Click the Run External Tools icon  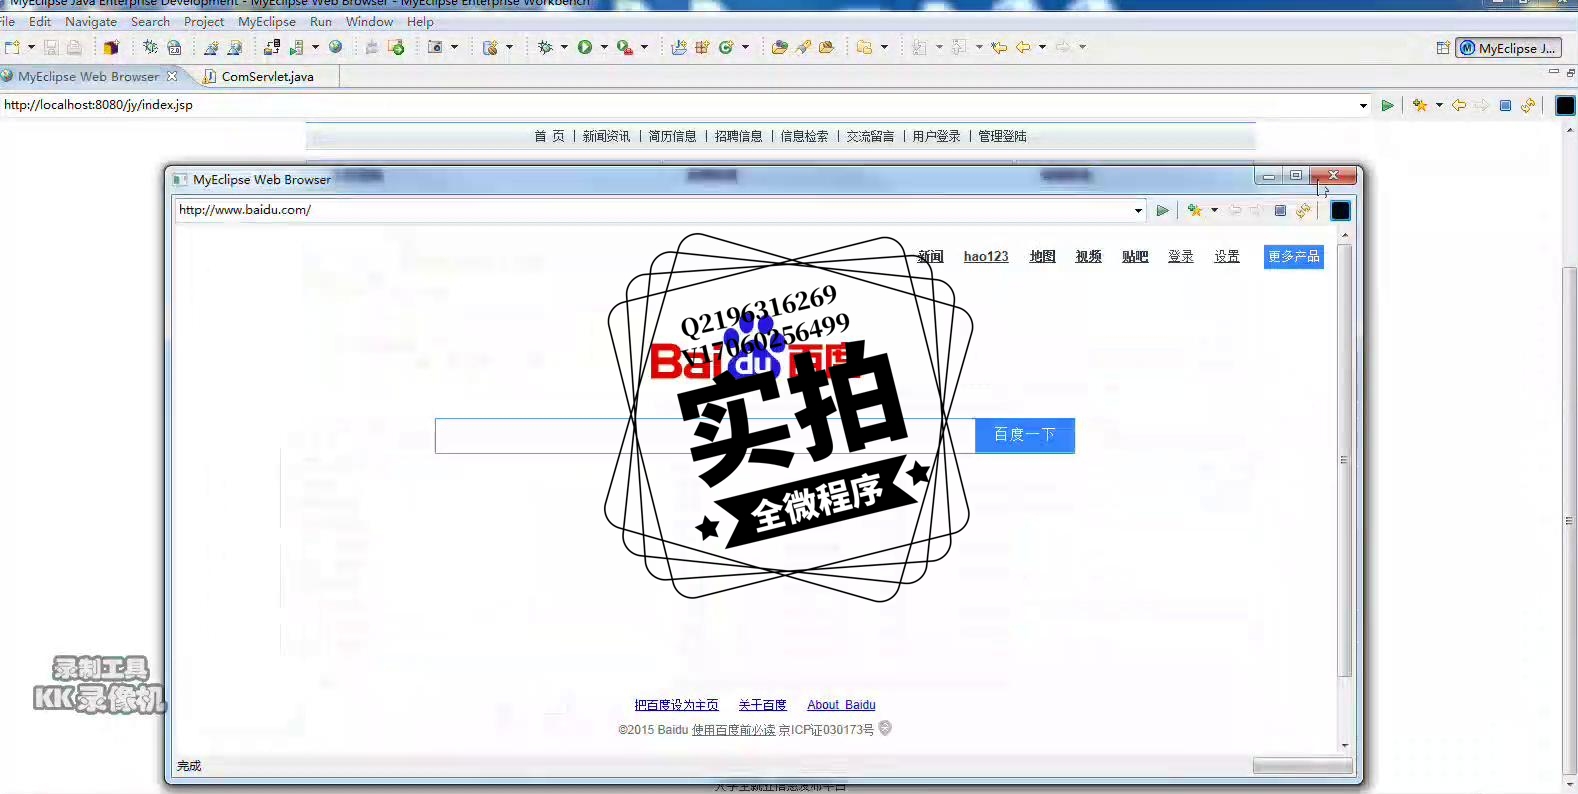[625, 47]
